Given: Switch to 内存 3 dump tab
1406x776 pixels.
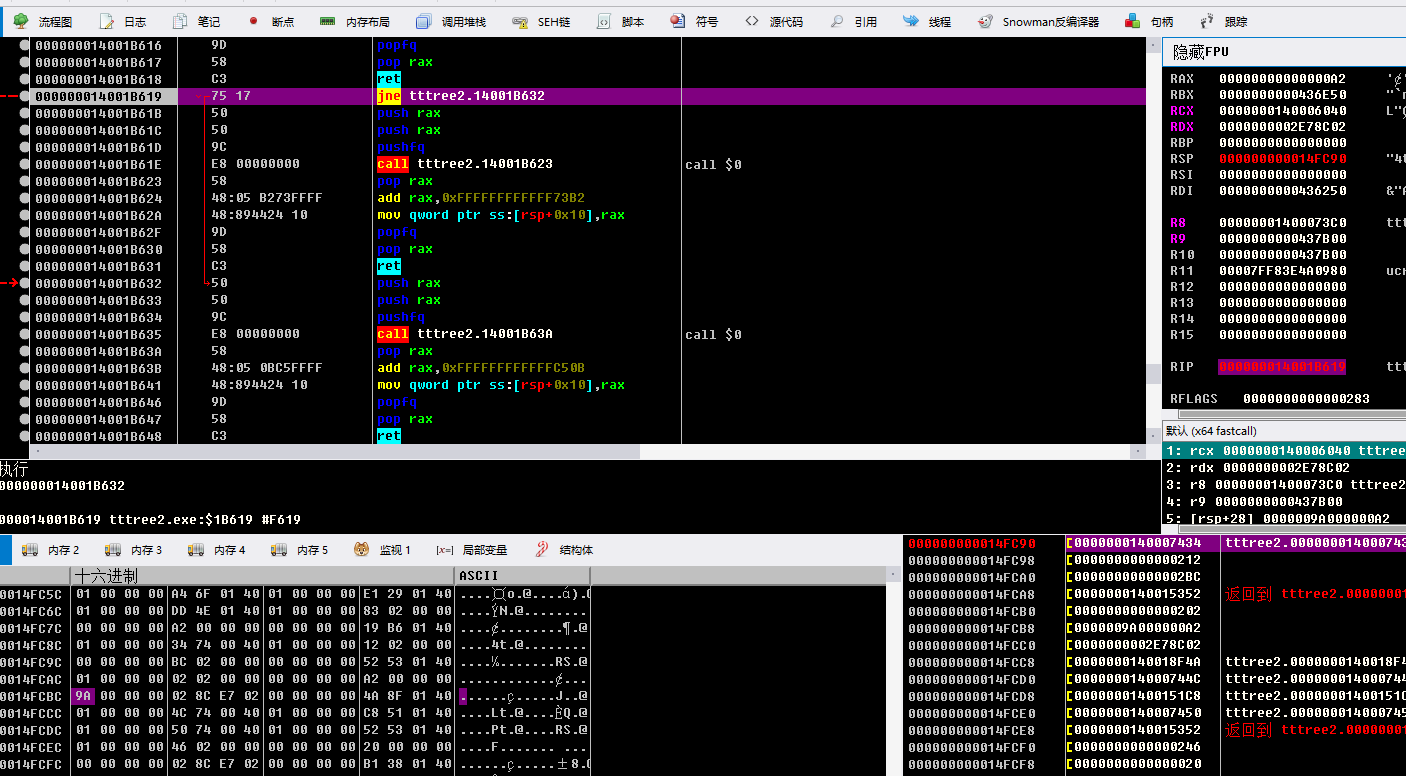Looking at the screenshot, I should point(133,550).
